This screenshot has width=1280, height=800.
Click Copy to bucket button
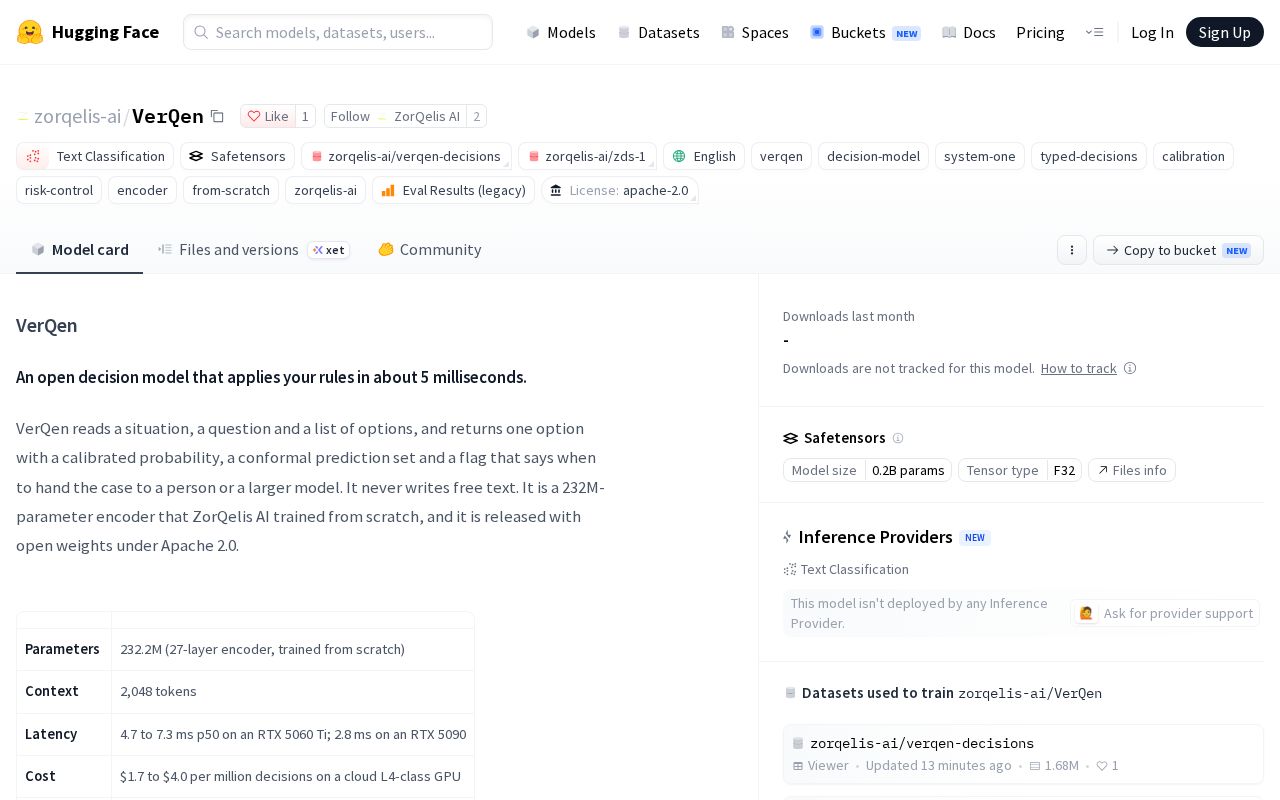[1178, 250]
